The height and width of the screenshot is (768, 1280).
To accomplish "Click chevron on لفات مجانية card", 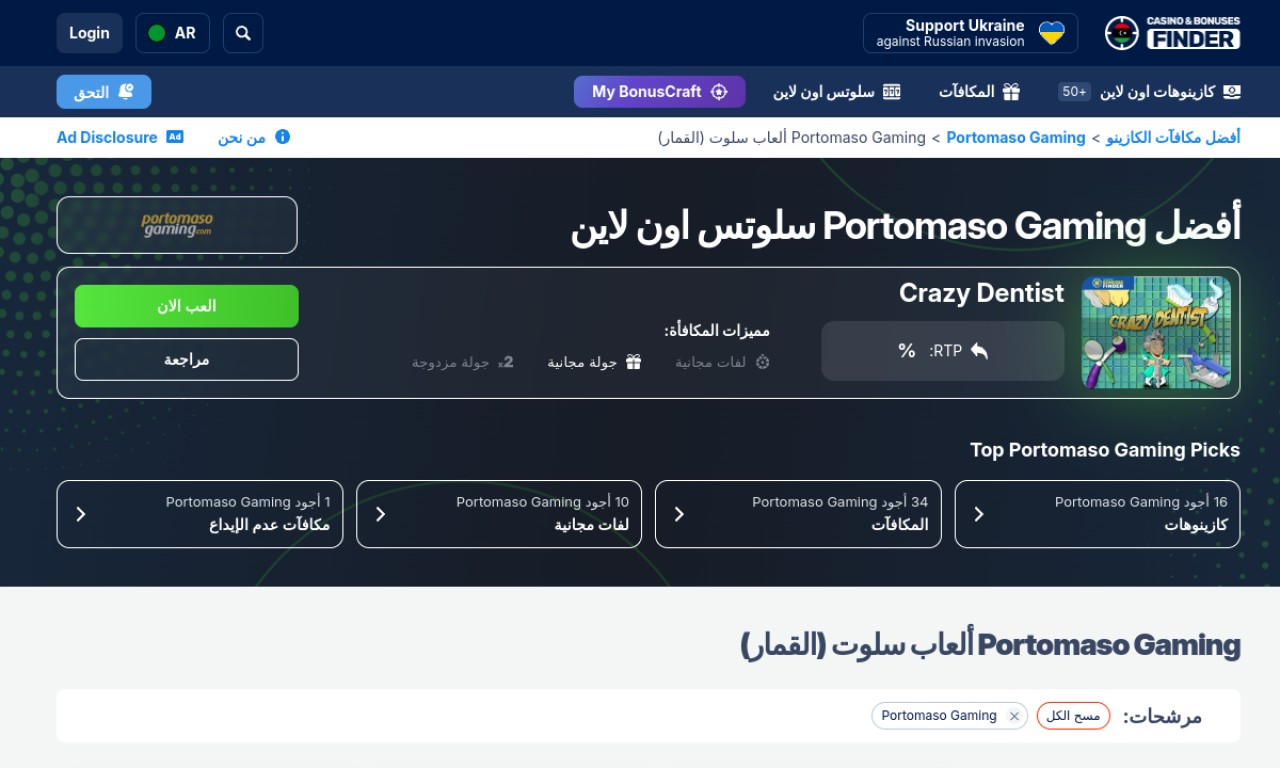I will click(x=380, y=514).
